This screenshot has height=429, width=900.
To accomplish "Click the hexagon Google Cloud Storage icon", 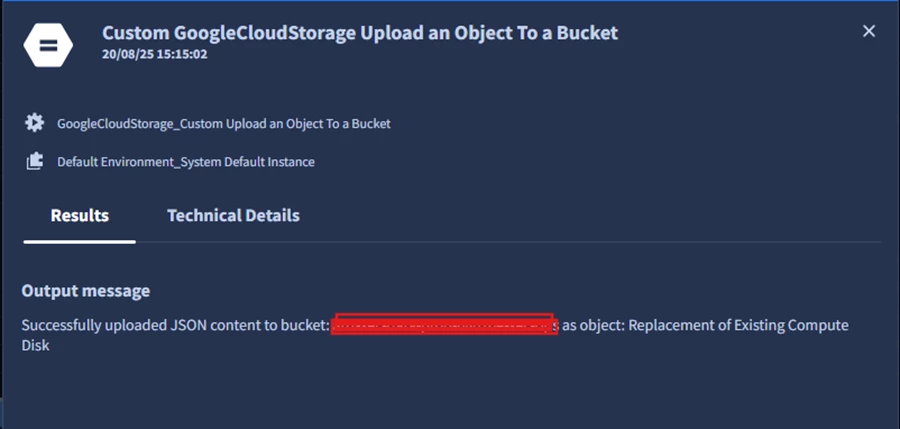I will 48,45.
